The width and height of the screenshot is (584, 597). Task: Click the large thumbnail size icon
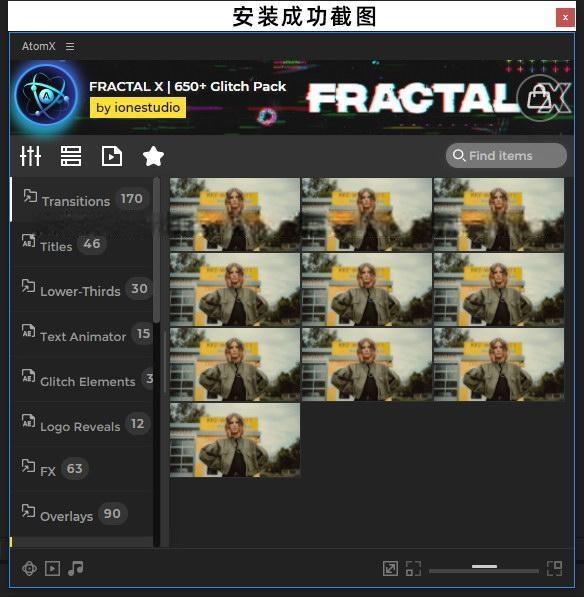[x=555, y=568]
